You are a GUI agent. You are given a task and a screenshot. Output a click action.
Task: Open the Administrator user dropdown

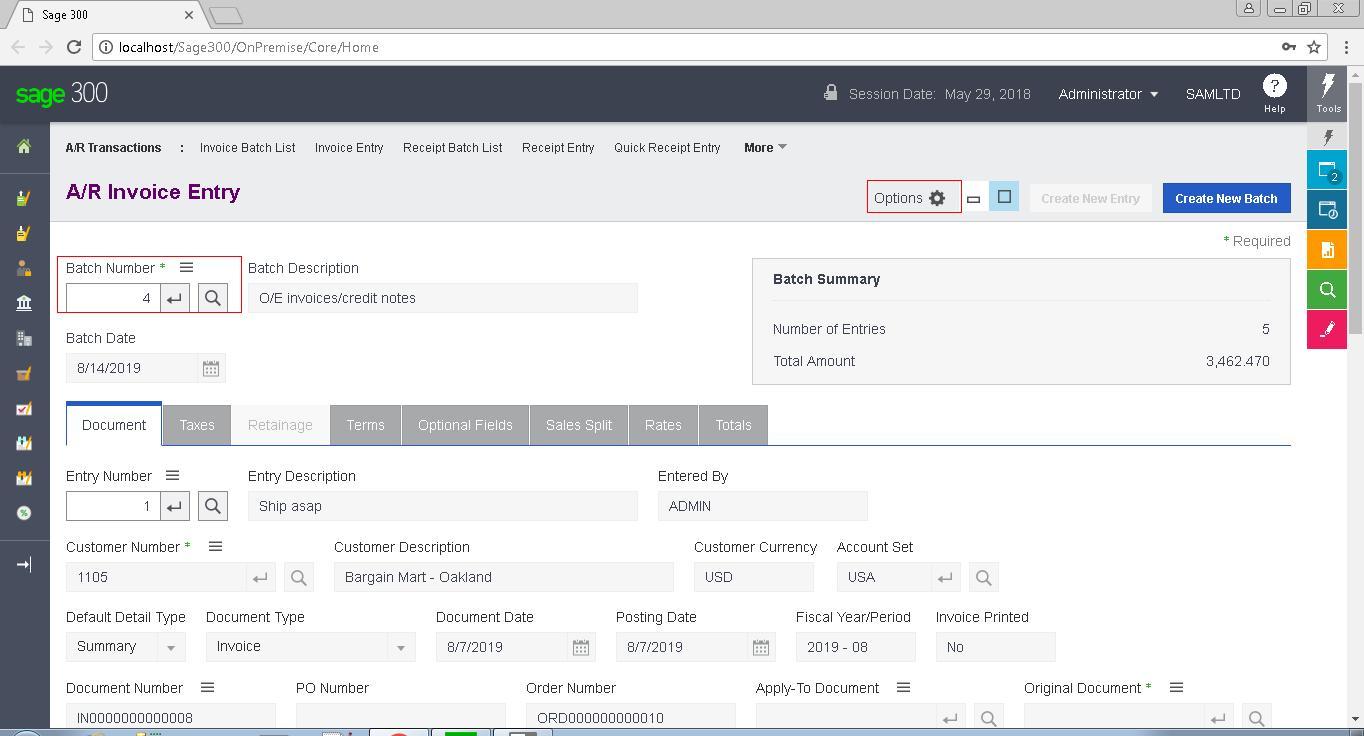1108,94
